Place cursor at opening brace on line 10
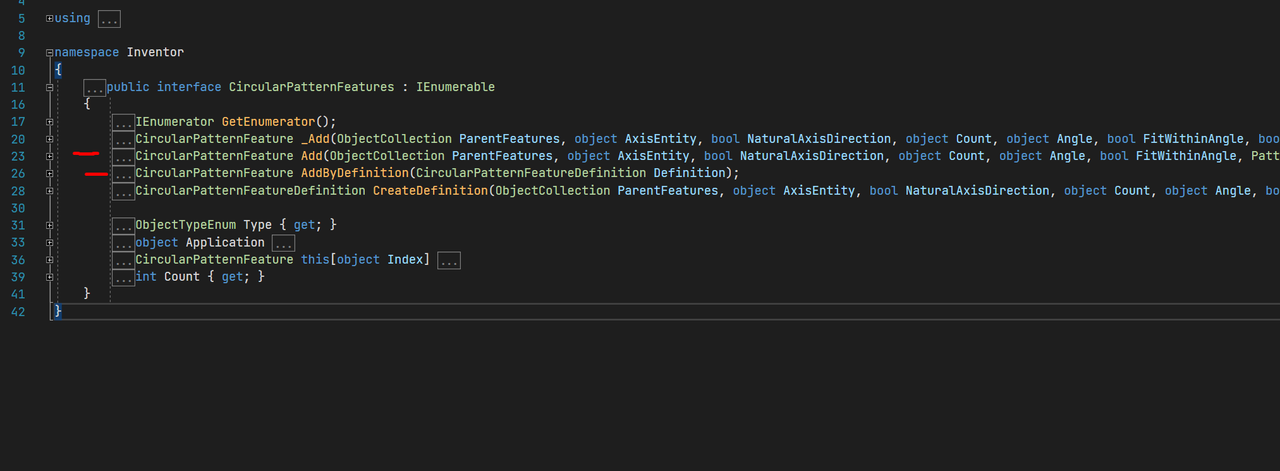Image resolution: width=1280 pixels, height=471 pixels. click(58, 70)
